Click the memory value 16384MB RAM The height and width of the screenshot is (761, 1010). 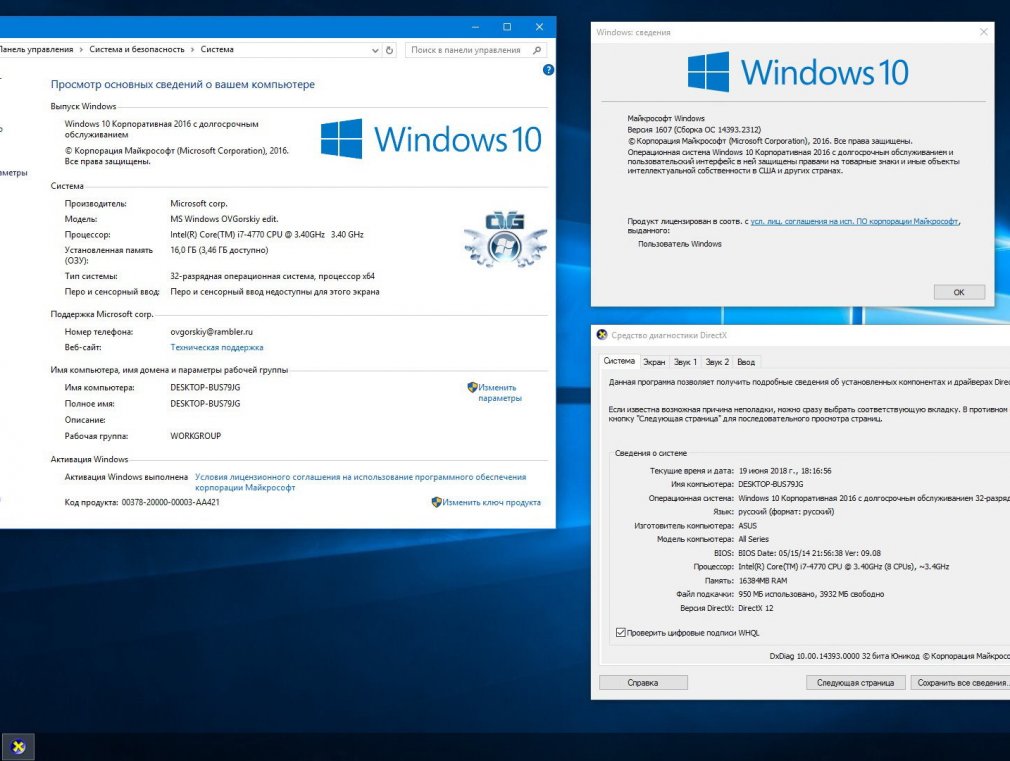[x=763, y=581]
